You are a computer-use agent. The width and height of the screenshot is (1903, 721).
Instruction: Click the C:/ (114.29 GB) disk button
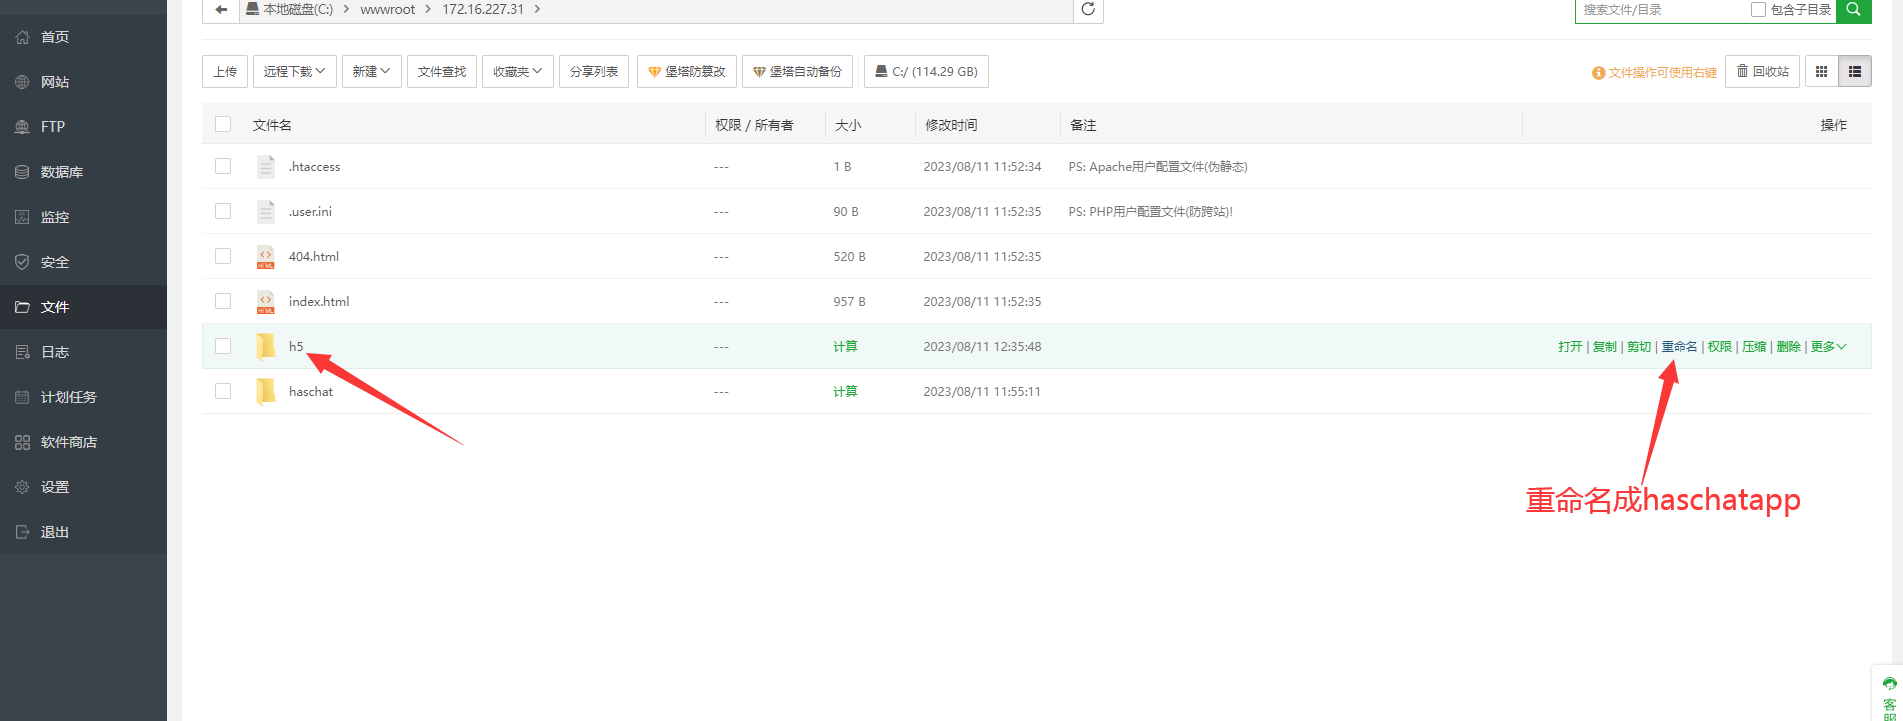926,72
